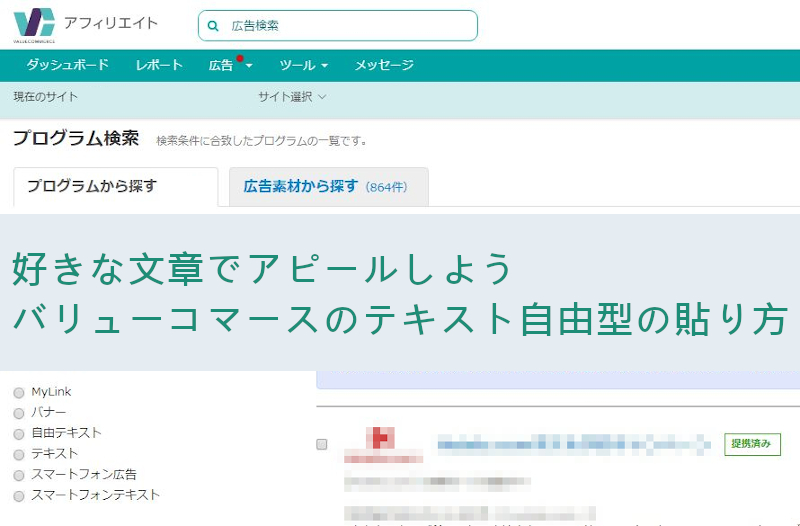This screenshot has height=526, width=800.
Task: Click the blurred advertiser logo thumbnail
Action: (383, 444)
